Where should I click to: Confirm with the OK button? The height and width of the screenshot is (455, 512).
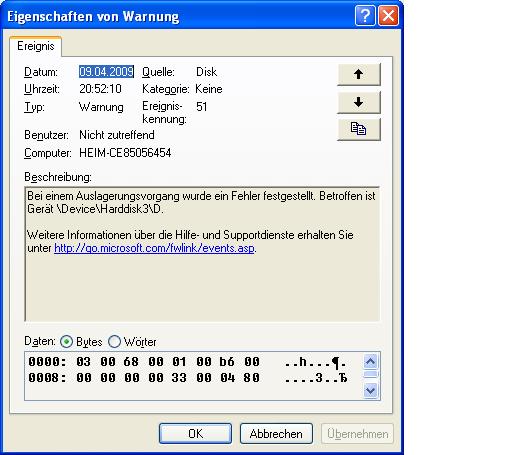click(195, 434)
